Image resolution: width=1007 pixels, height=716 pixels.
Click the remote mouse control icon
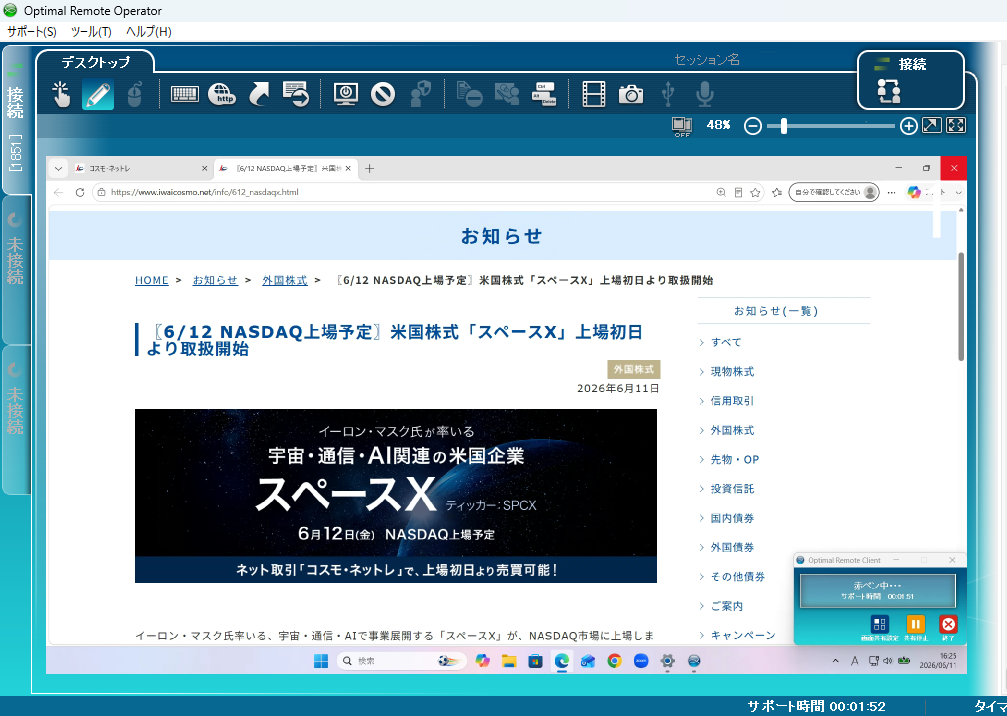tap(134, 94)
